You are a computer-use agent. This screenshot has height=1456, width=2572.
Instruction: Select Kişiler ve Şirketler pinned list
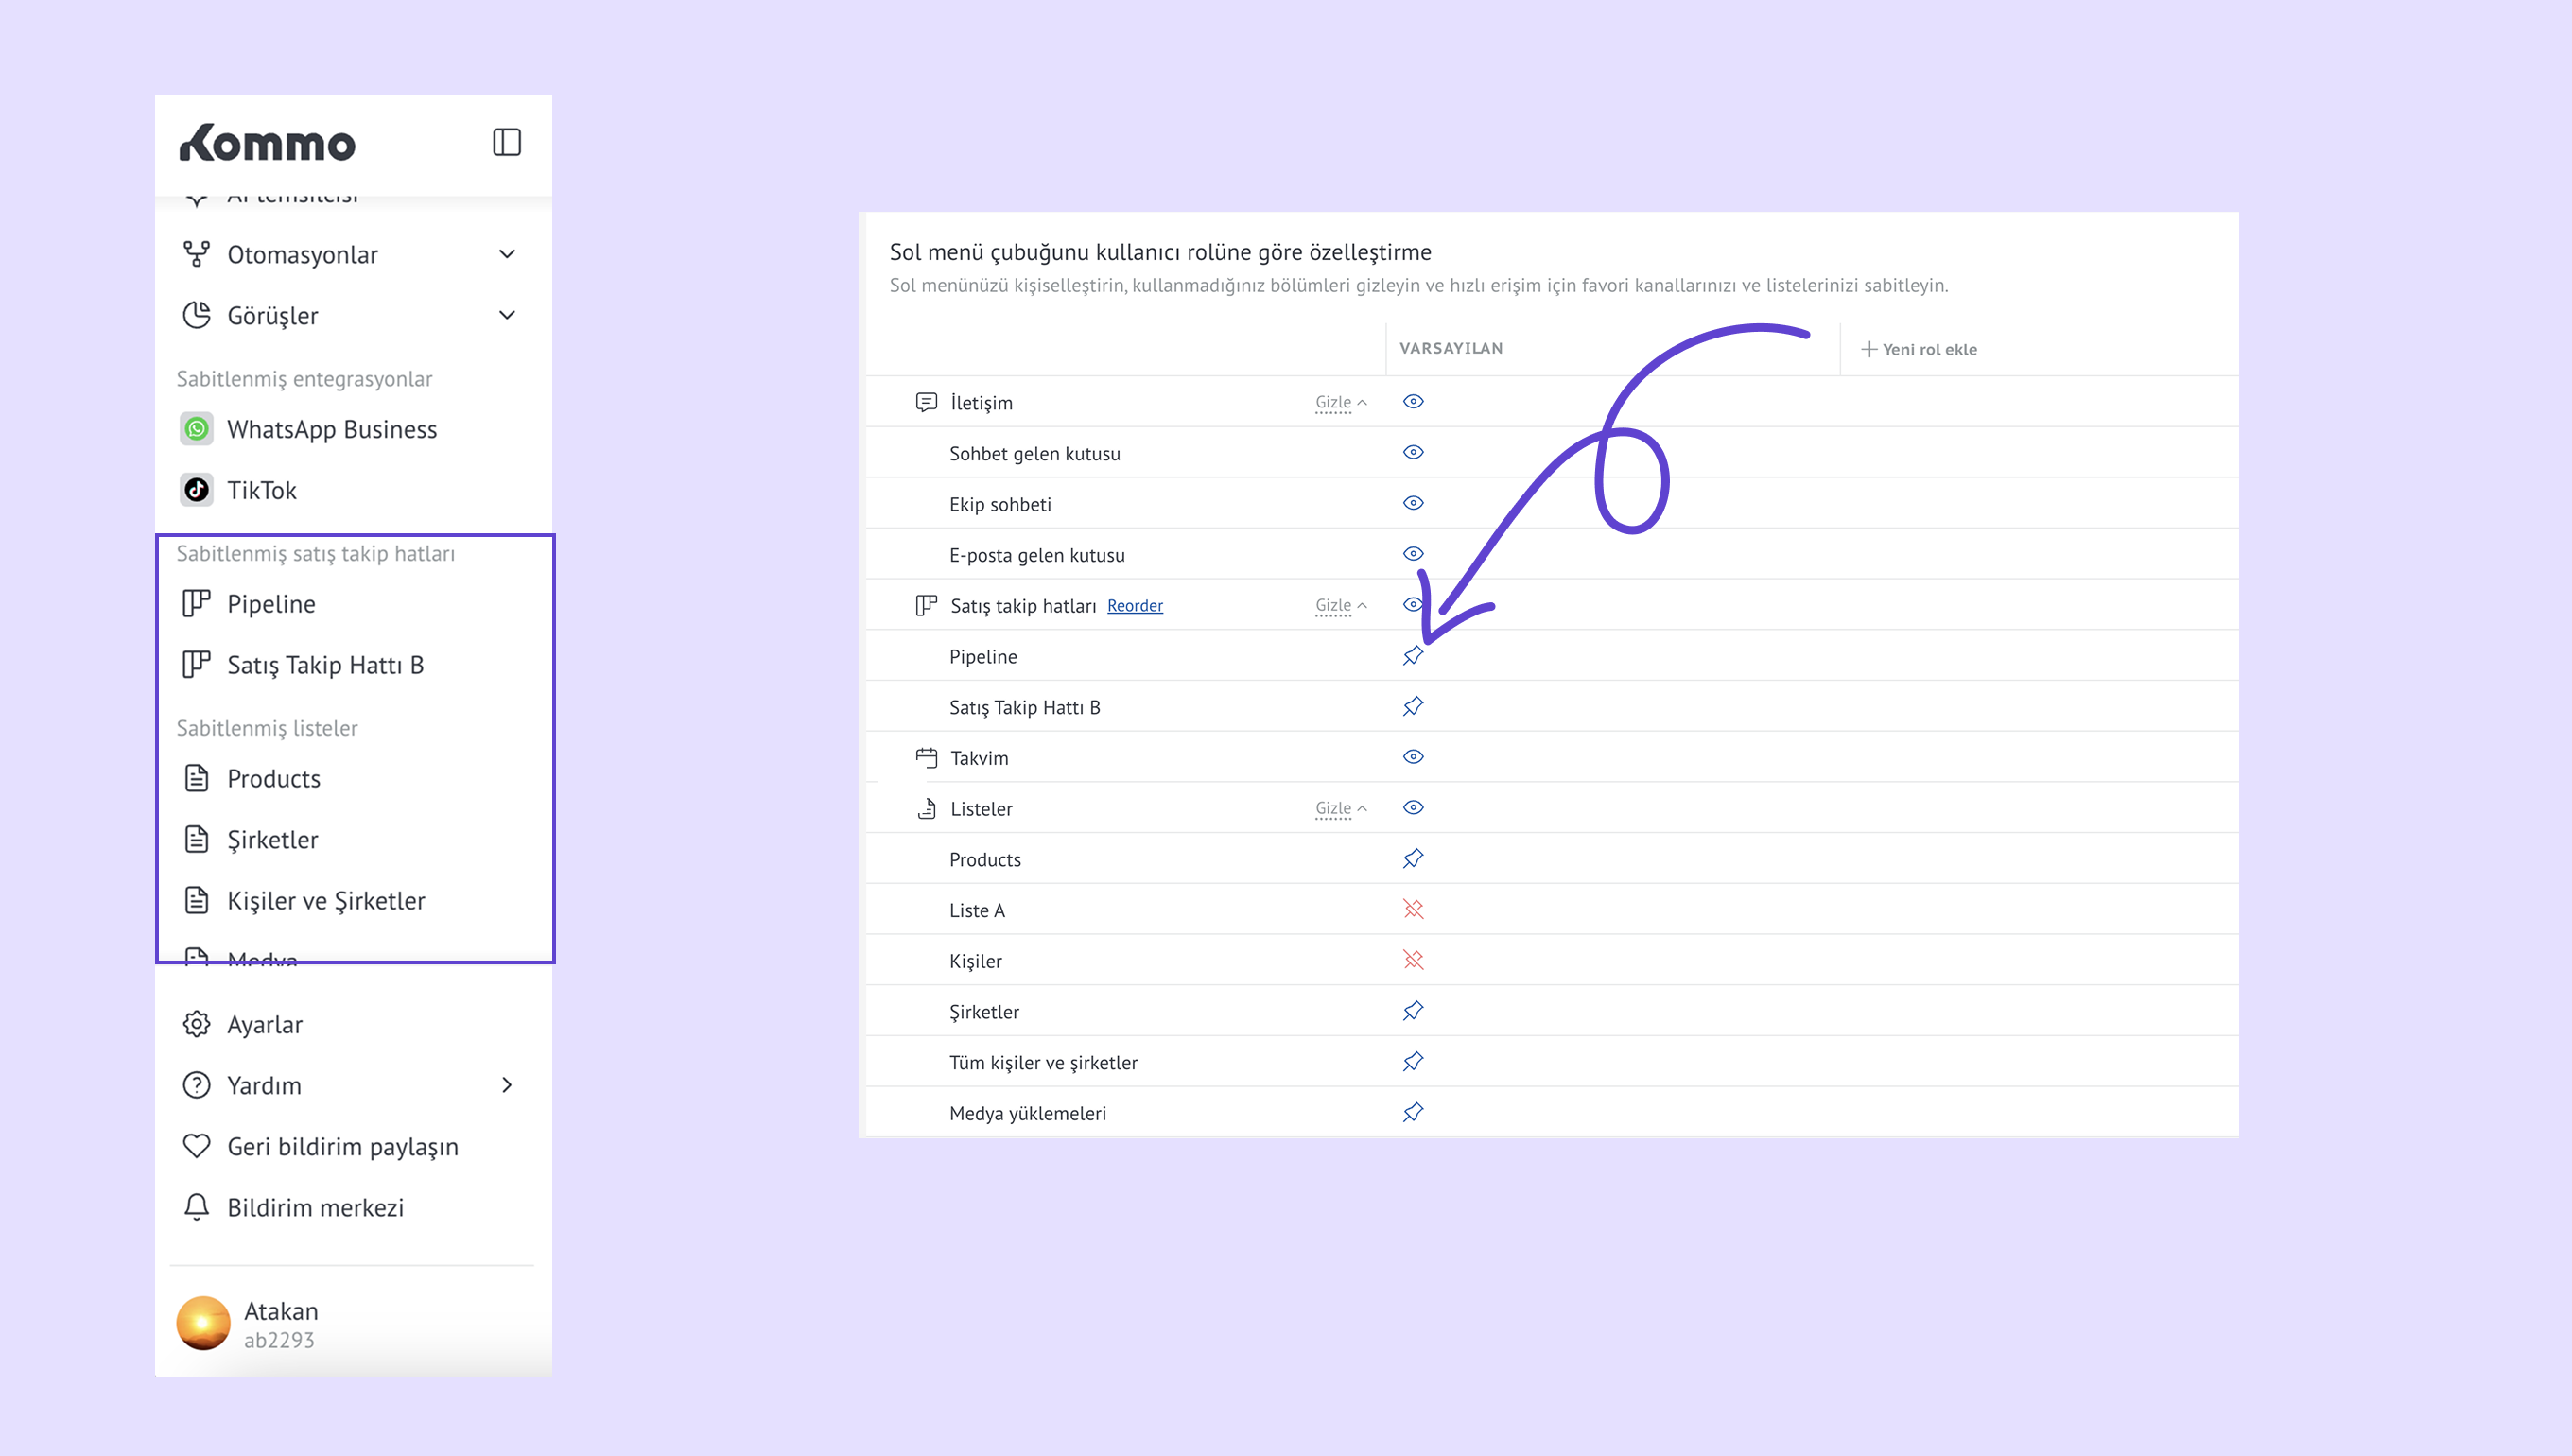[326, 900]
